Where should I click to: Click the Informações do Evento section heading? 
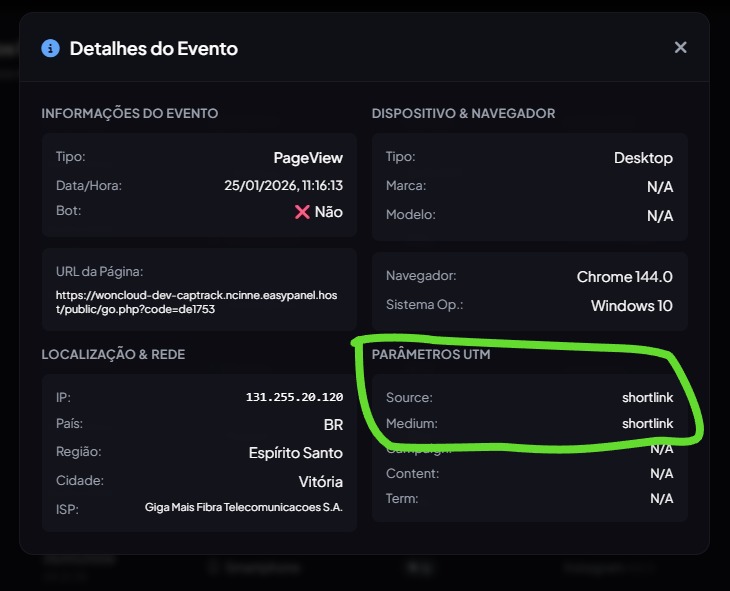130,113
